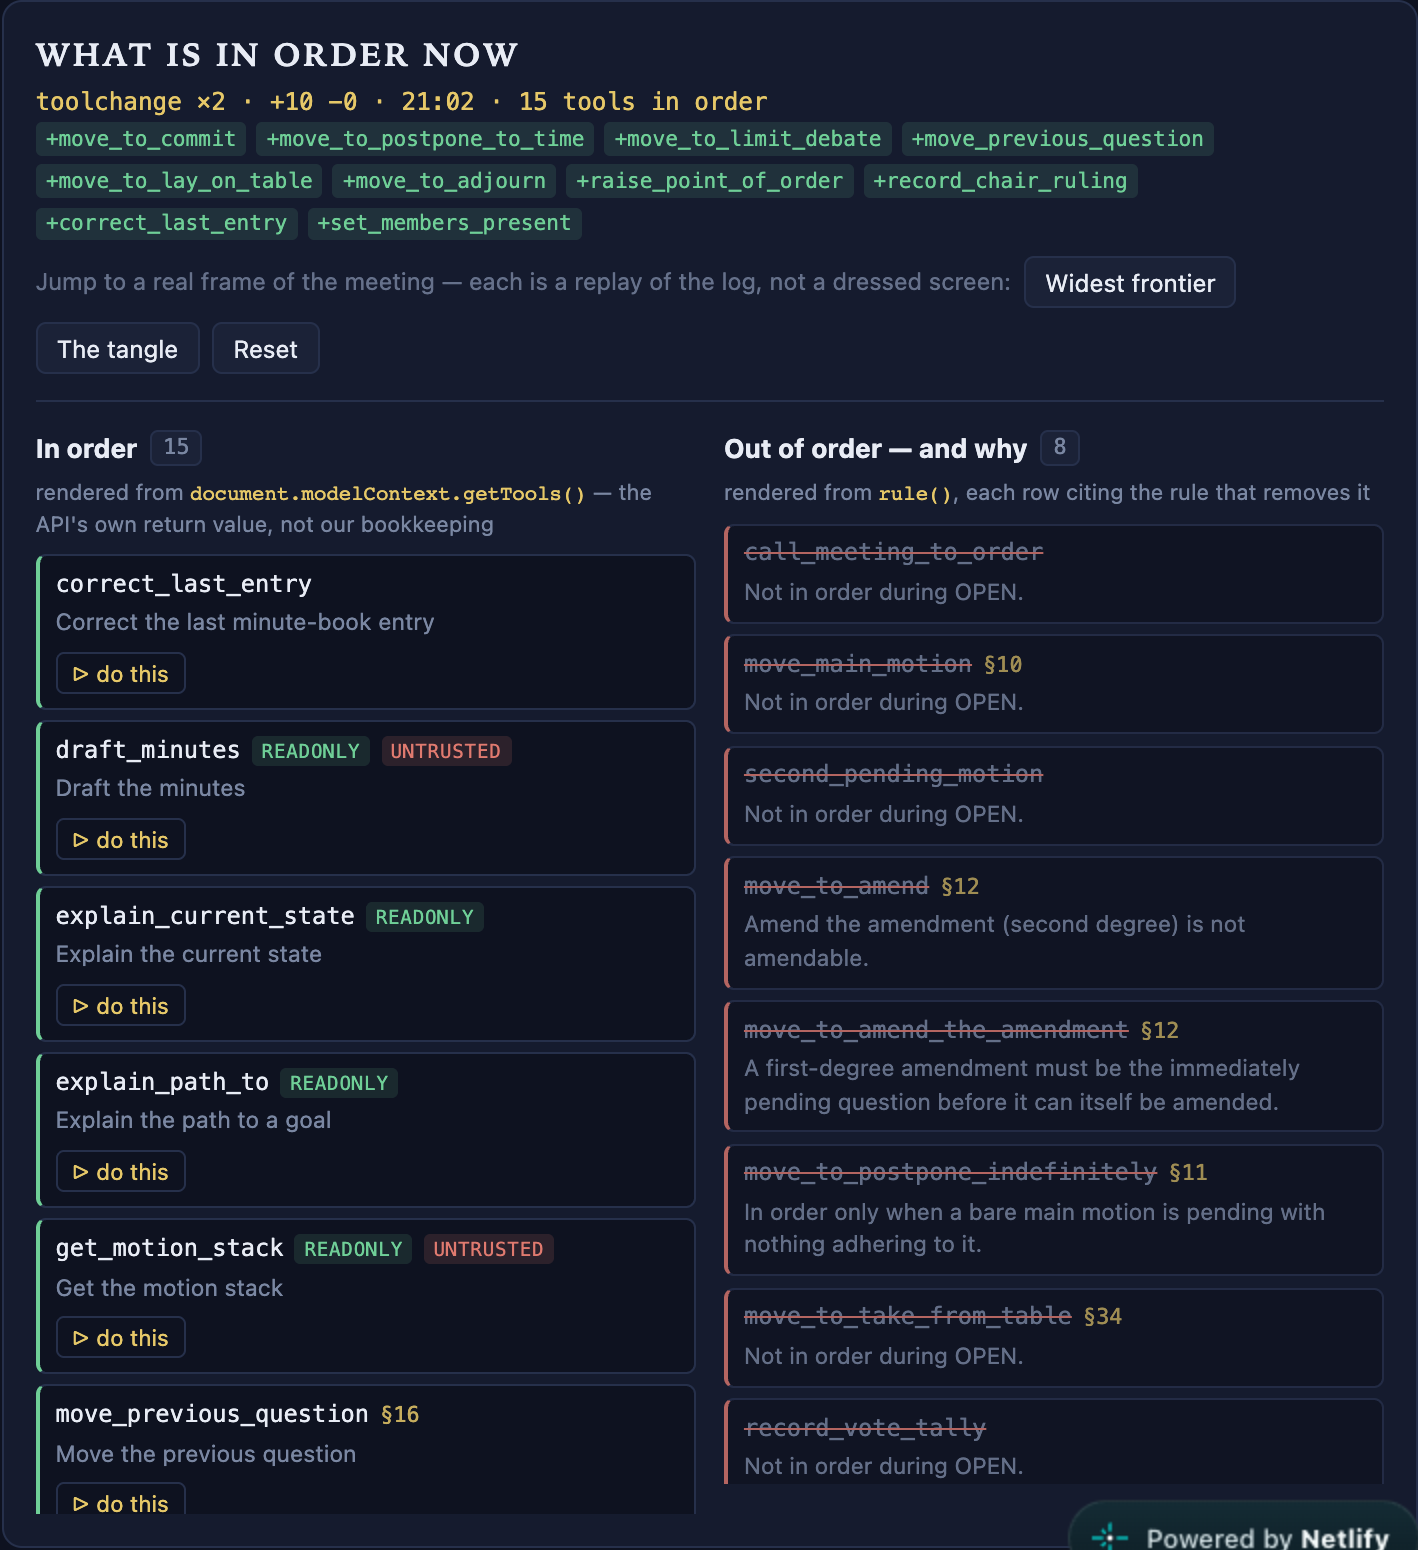The height and width of the screenshot is (1550, 1418).
Task: Click play icon under draft_minutes
Action: click(81, 840)
